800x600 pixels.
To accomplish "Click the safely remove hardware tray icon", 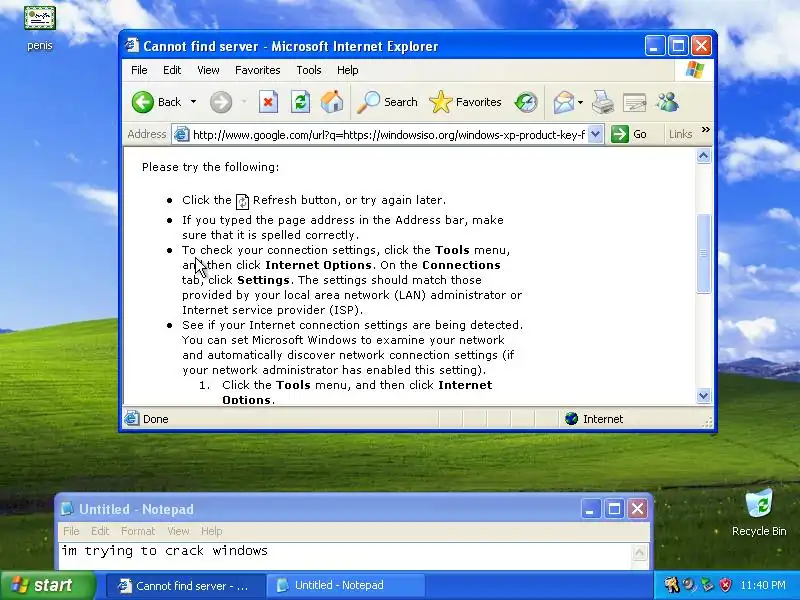I will [x=707, y=585].
